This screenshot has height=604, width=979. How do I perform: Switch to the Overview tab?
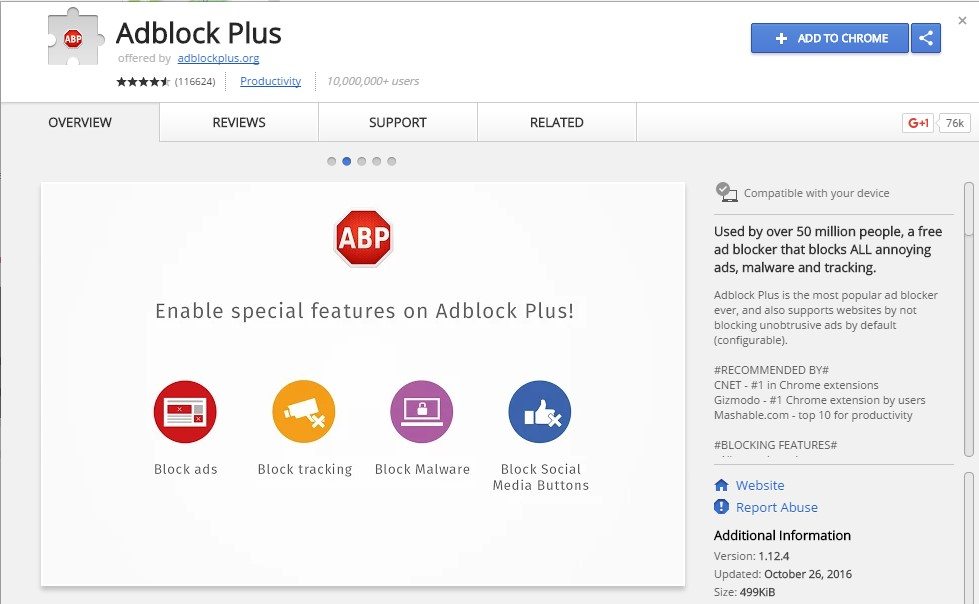click(x=80, y=122)
